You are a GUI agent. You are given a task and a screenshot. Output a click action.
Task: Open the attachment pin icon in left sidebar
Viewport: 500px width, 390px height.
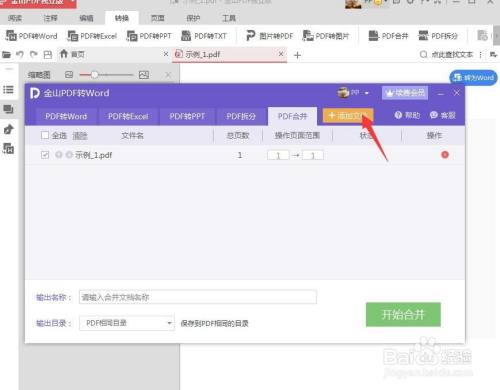pos(8,129)
